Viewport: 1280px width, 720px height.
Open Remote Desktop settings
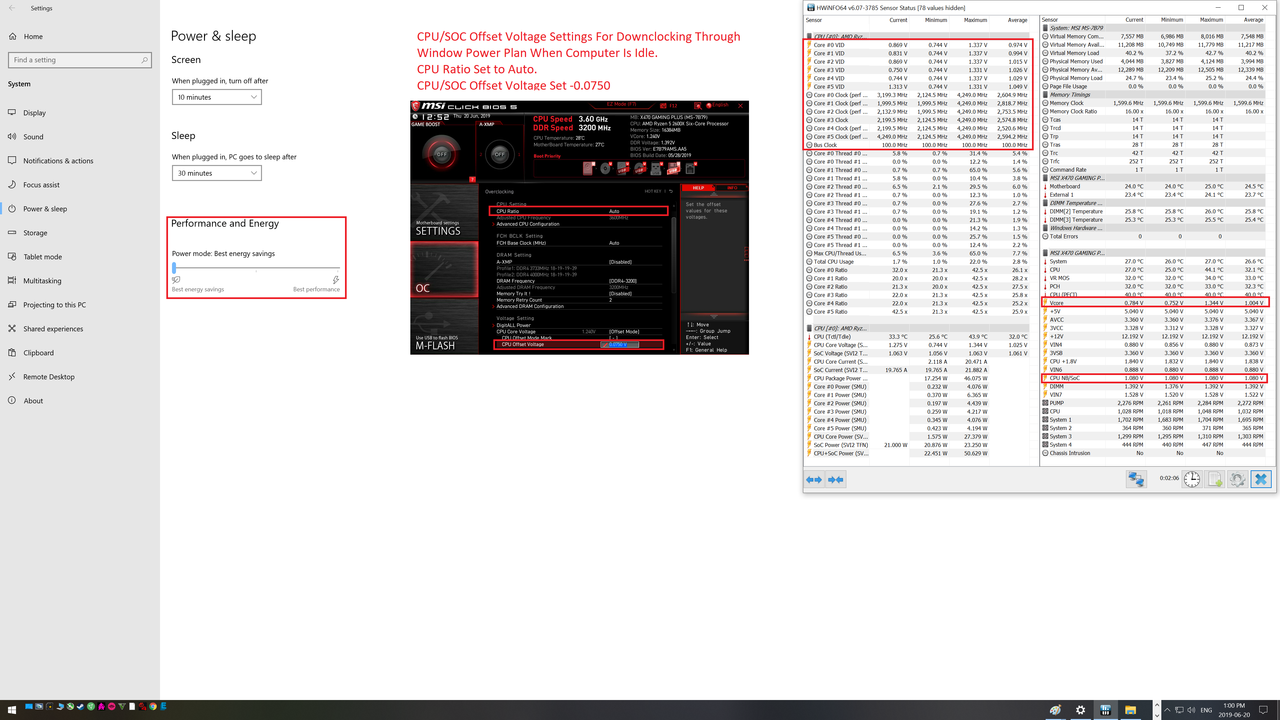click(x=49, y=377)
